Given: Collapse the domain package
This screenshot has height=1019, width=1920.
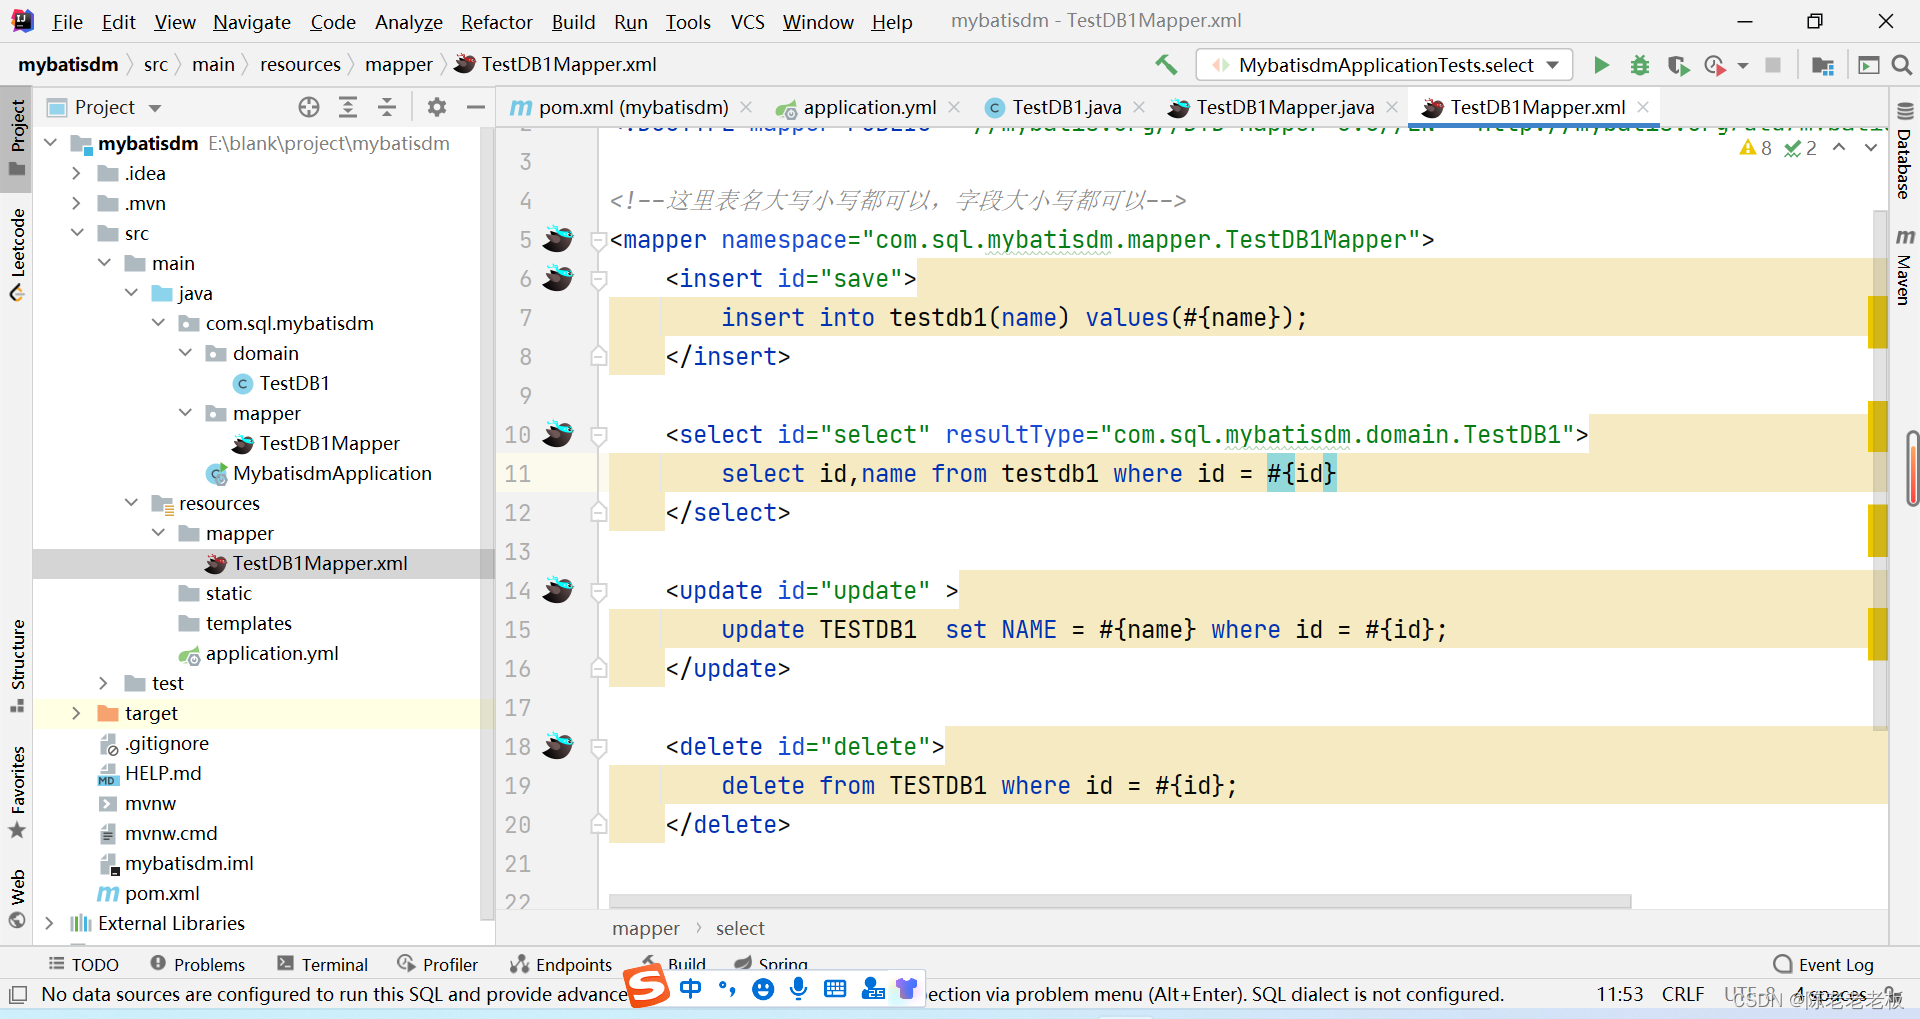Looking at the screenshot, I should tap(185, 353).
